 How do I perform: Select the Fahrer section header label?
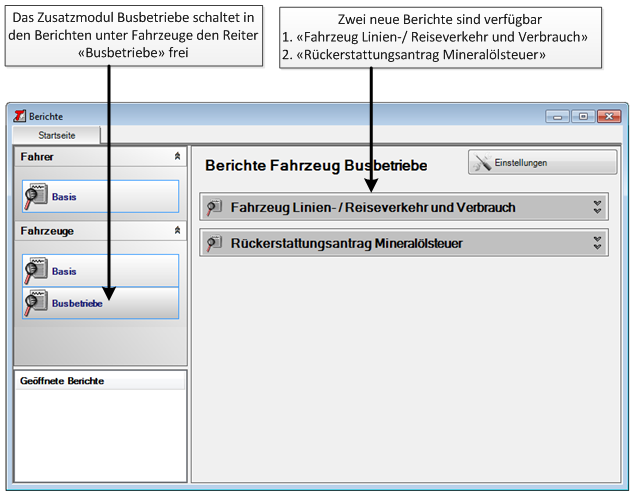pos(37,157)
